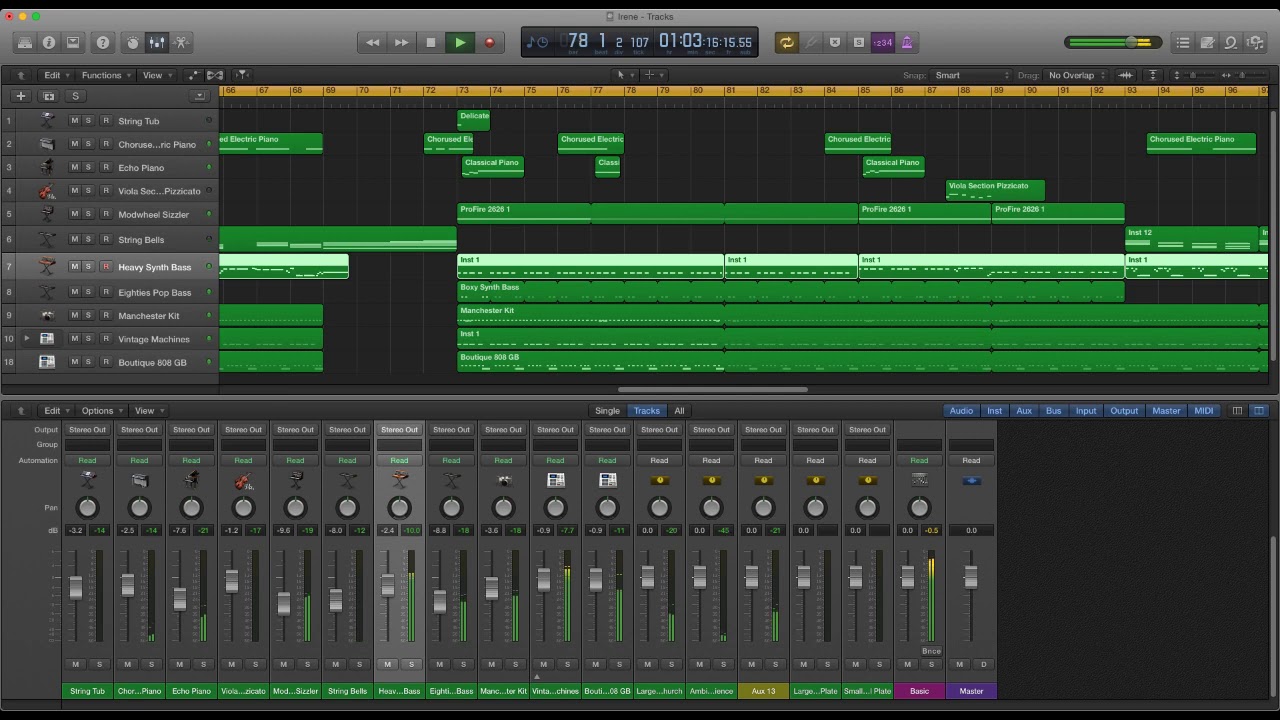The height and width of the screenshot is (720, 1280).
Task: Expand the Vintage Machines track stack
Action: 27,339
